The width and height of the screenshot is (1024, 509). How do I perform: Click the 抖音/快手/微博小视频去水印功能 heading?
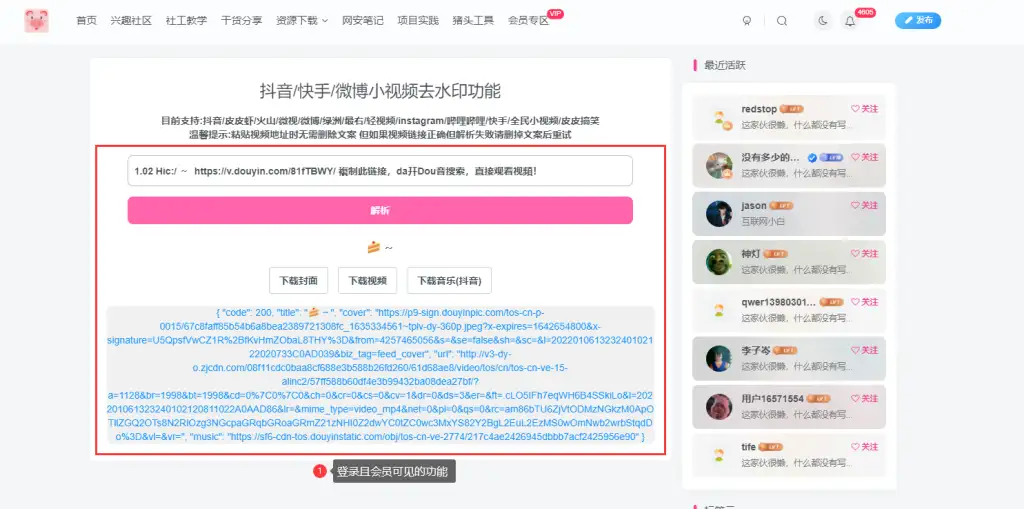[380, 91]
